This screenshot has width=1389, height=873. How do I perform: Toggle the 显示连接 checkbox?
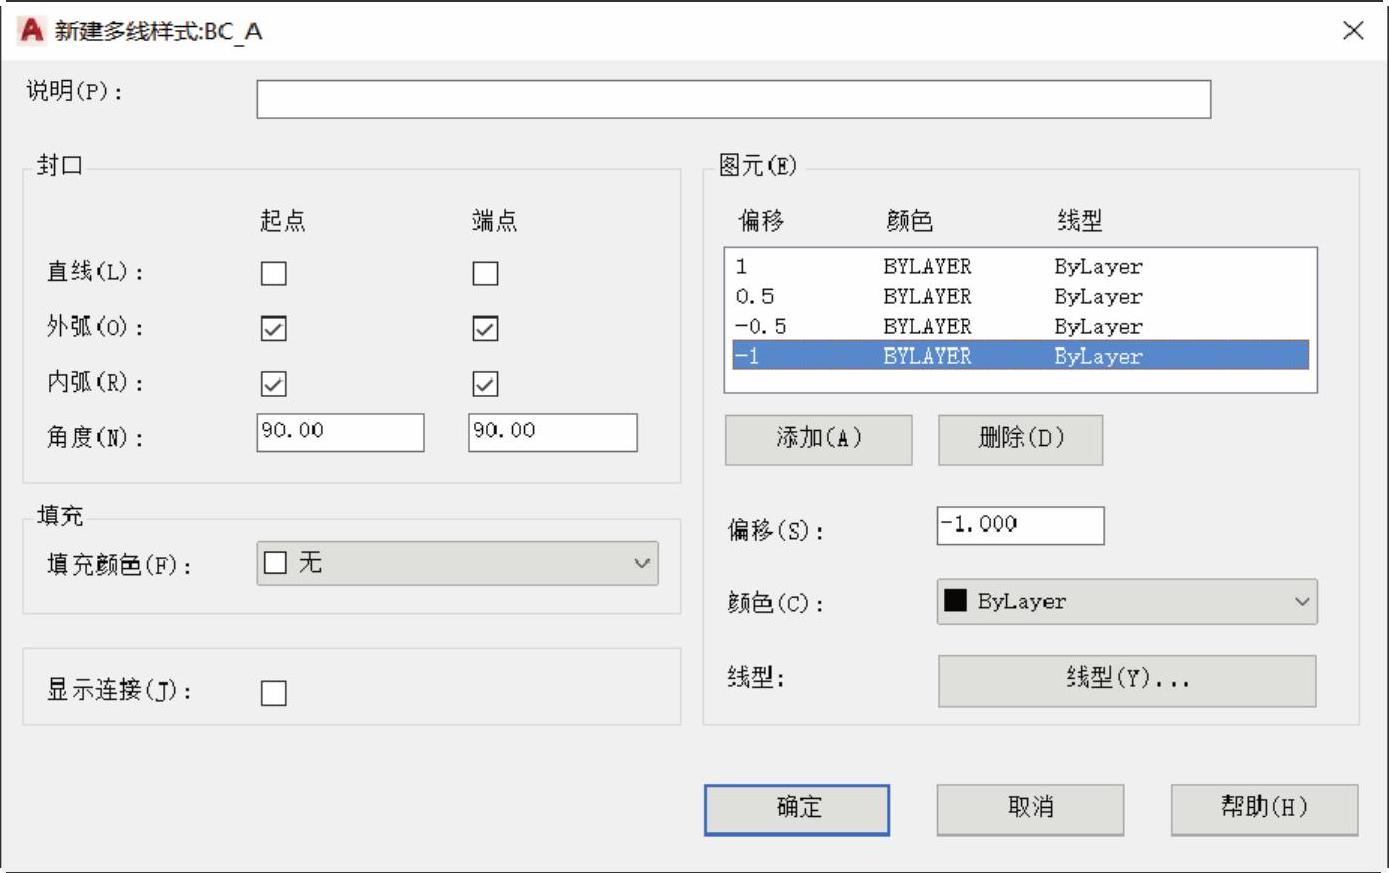click(274, 693)
